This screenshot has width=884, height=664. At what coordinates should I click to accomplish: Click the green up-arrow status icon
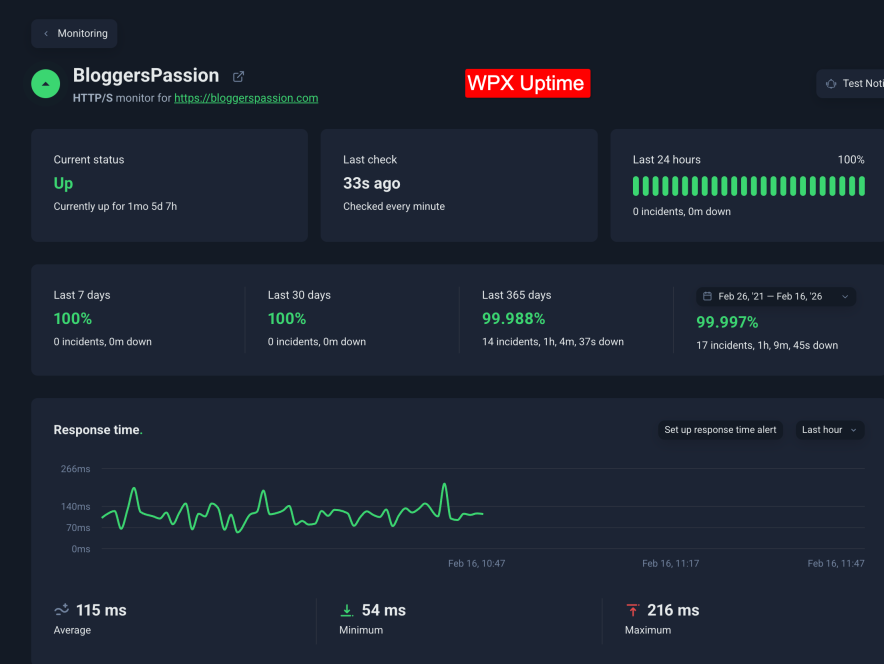click(46, 84)
